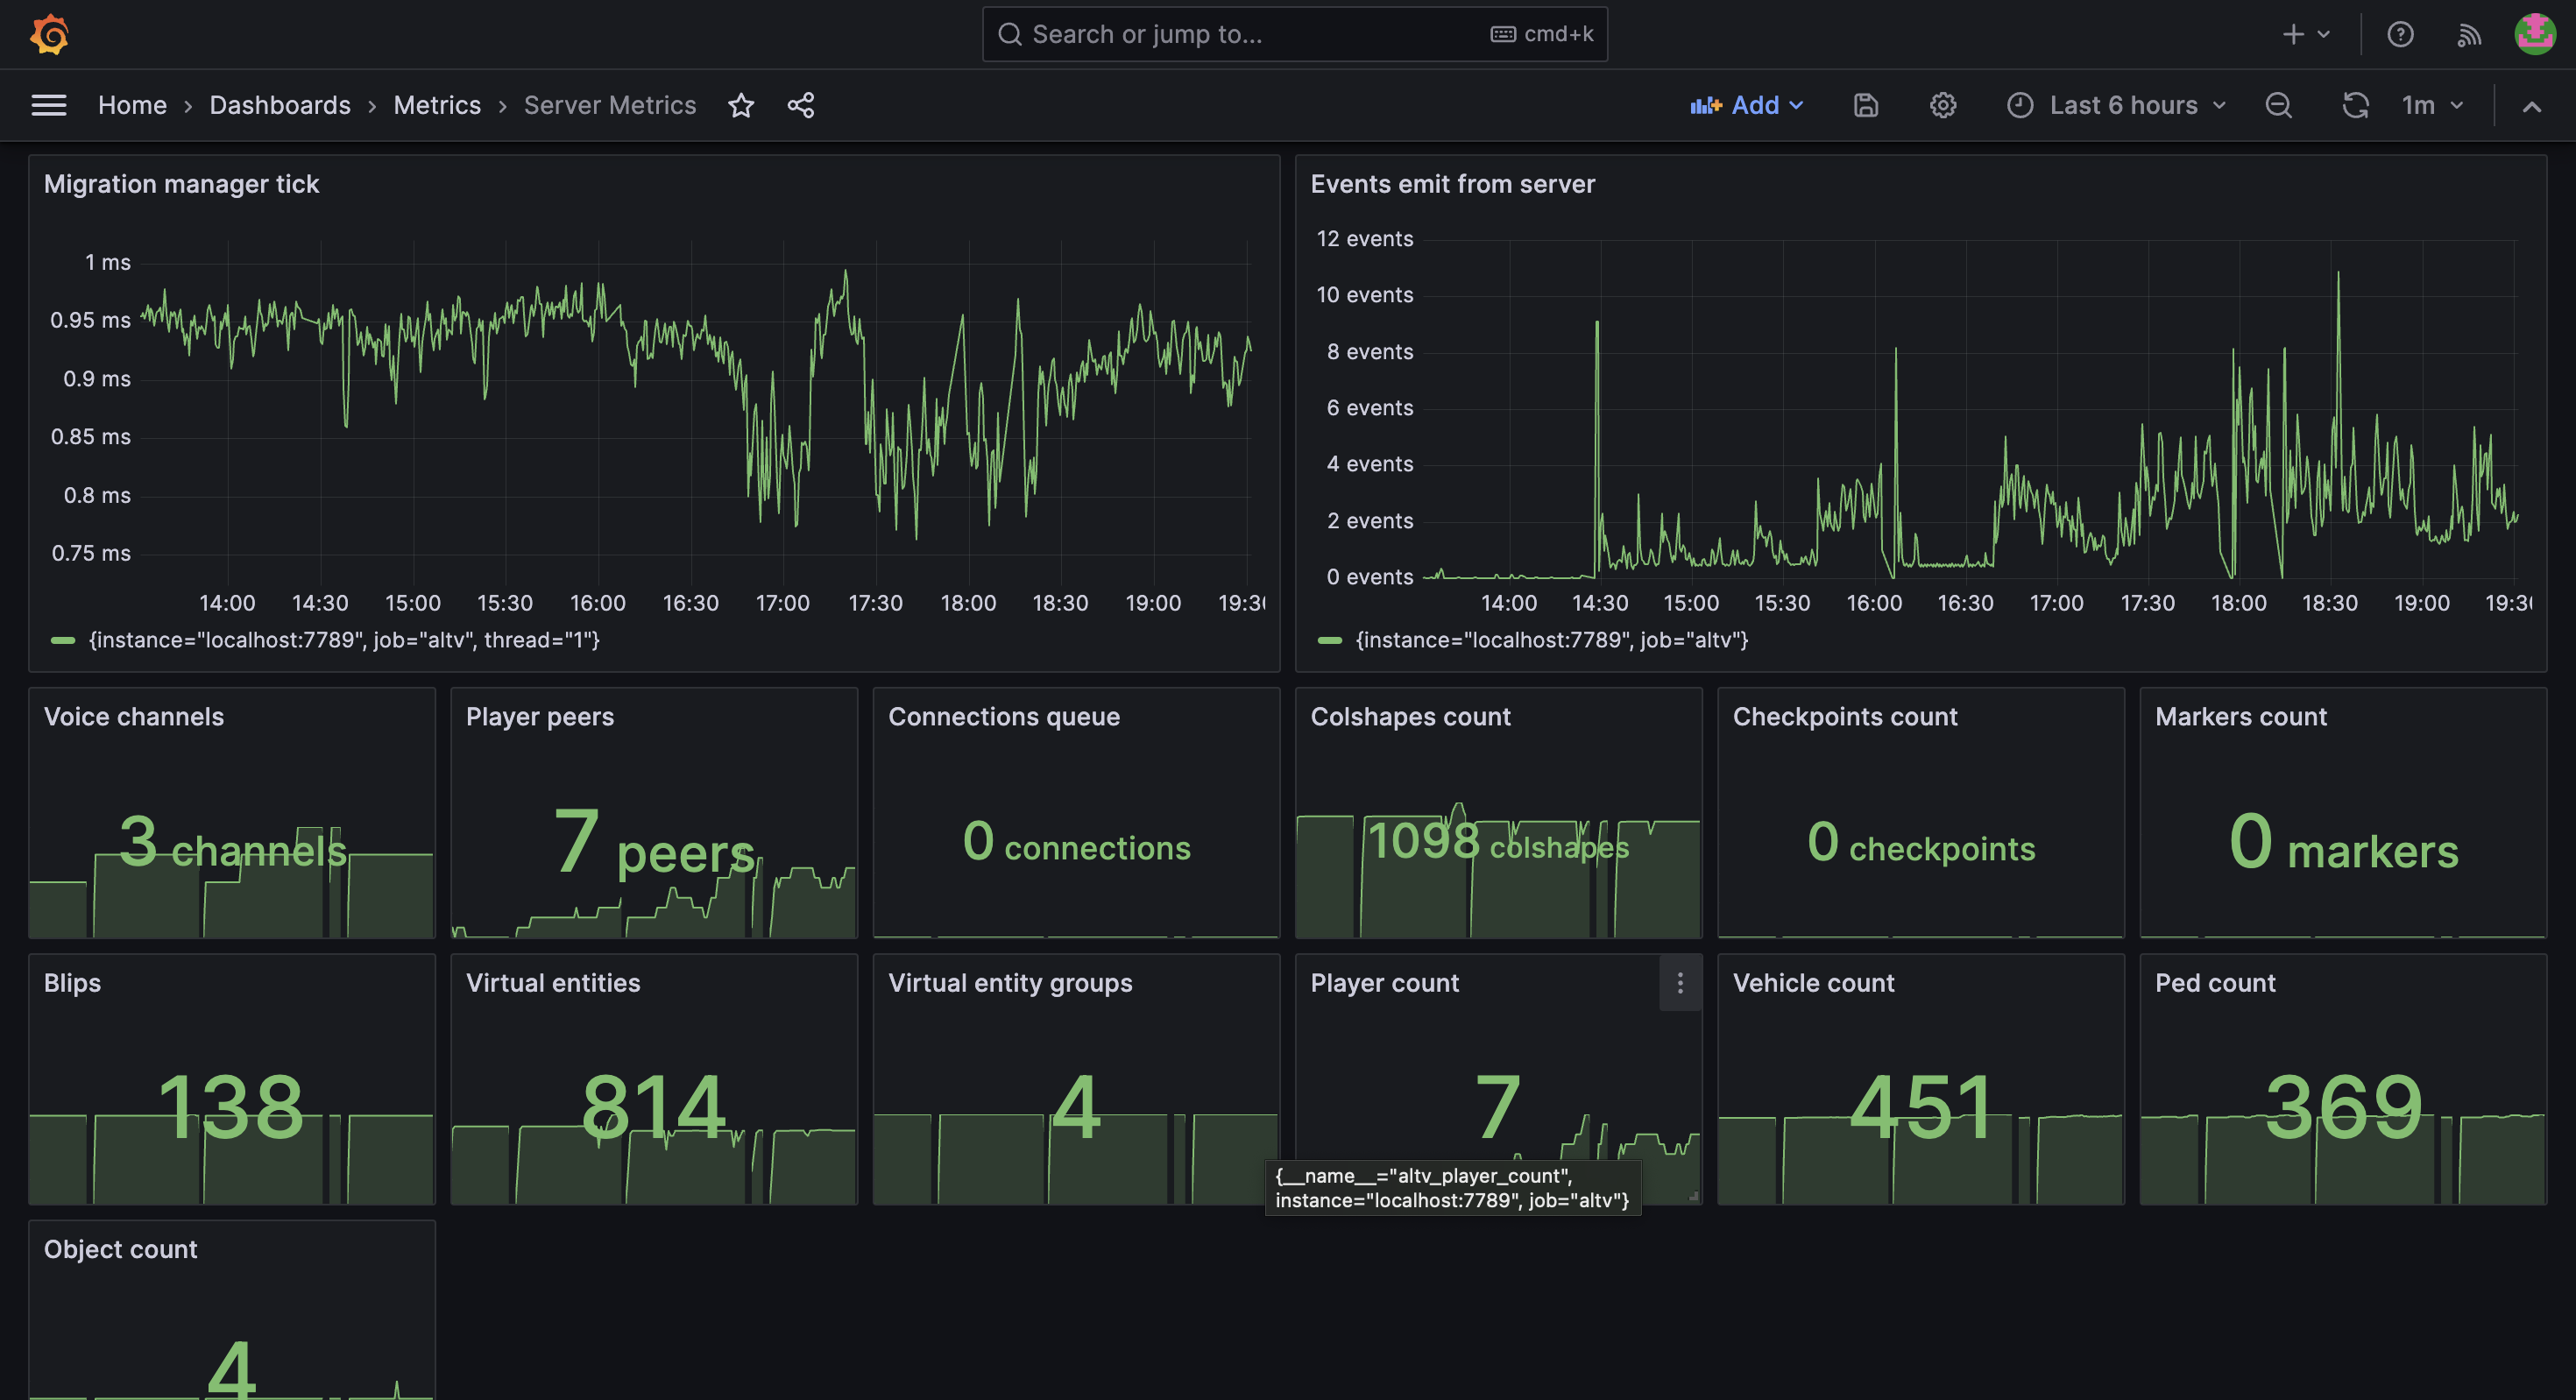Image resolution: width=2576 pixels, height=1400 pixels.
Task: Save the dashboard with disk icon
Action: pyautogui.click(x=1866, y=105)
